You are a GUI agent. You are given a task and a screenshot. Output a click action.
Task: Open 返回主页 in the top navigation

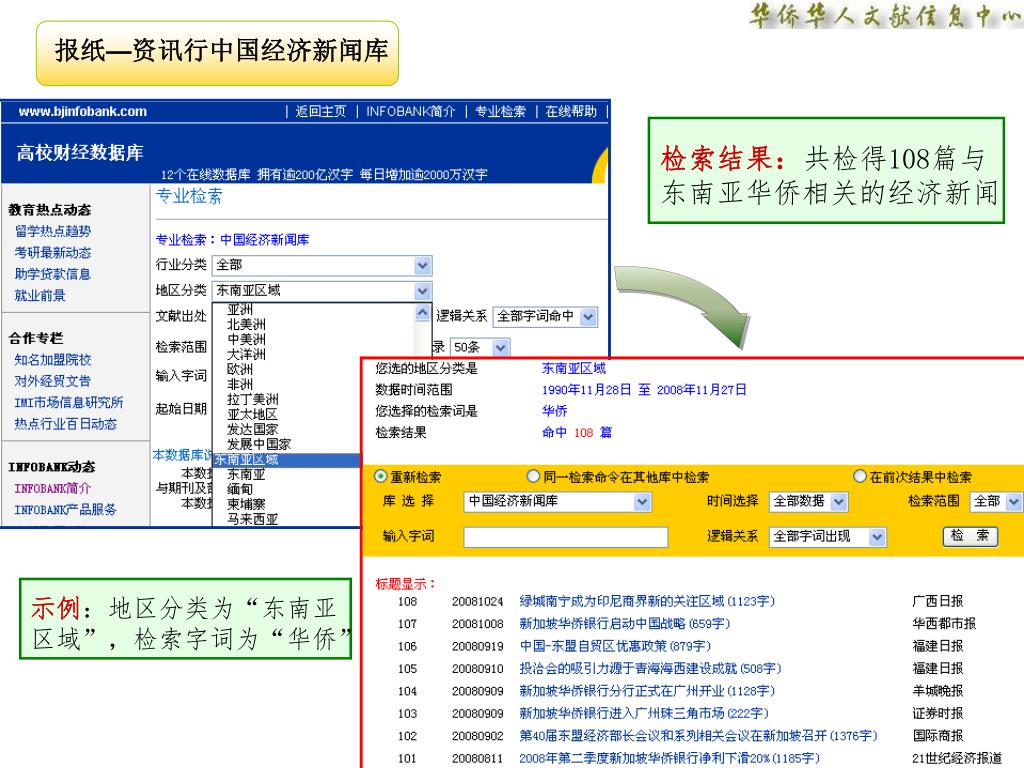[x=320, y=112]
